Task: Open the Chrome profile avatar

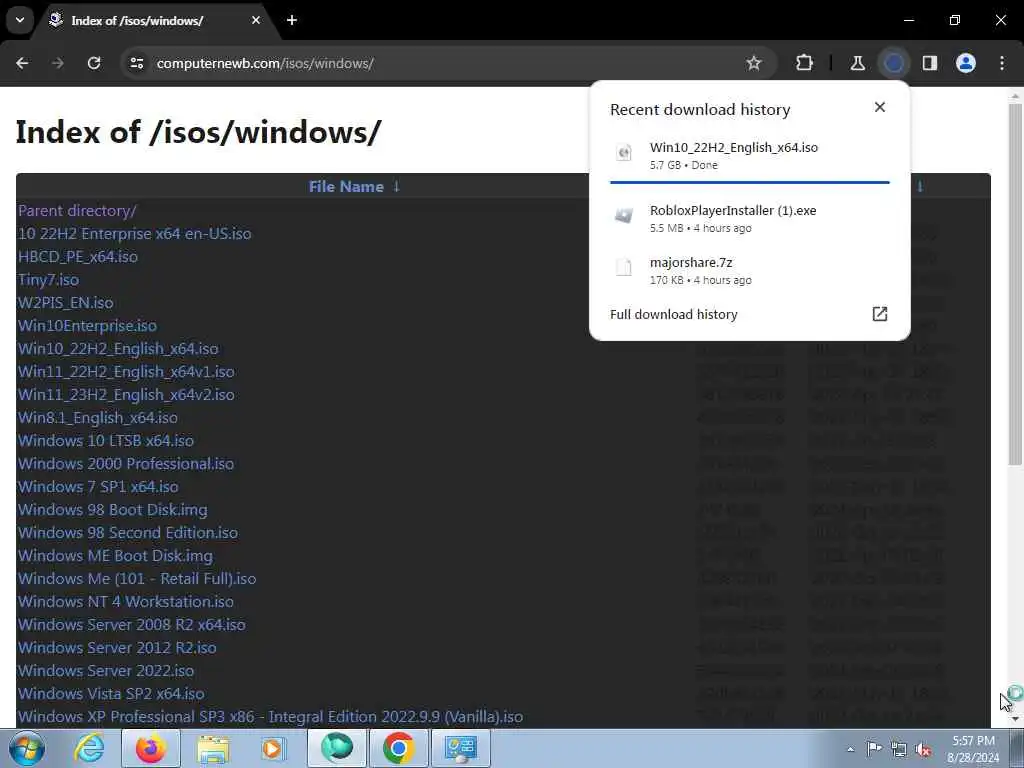Action: pos(966,63)
